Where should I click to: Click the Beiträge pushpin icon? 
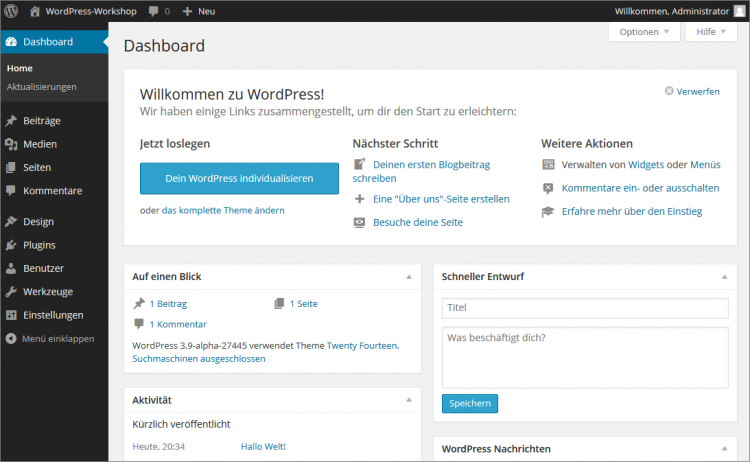pos(11,121)
